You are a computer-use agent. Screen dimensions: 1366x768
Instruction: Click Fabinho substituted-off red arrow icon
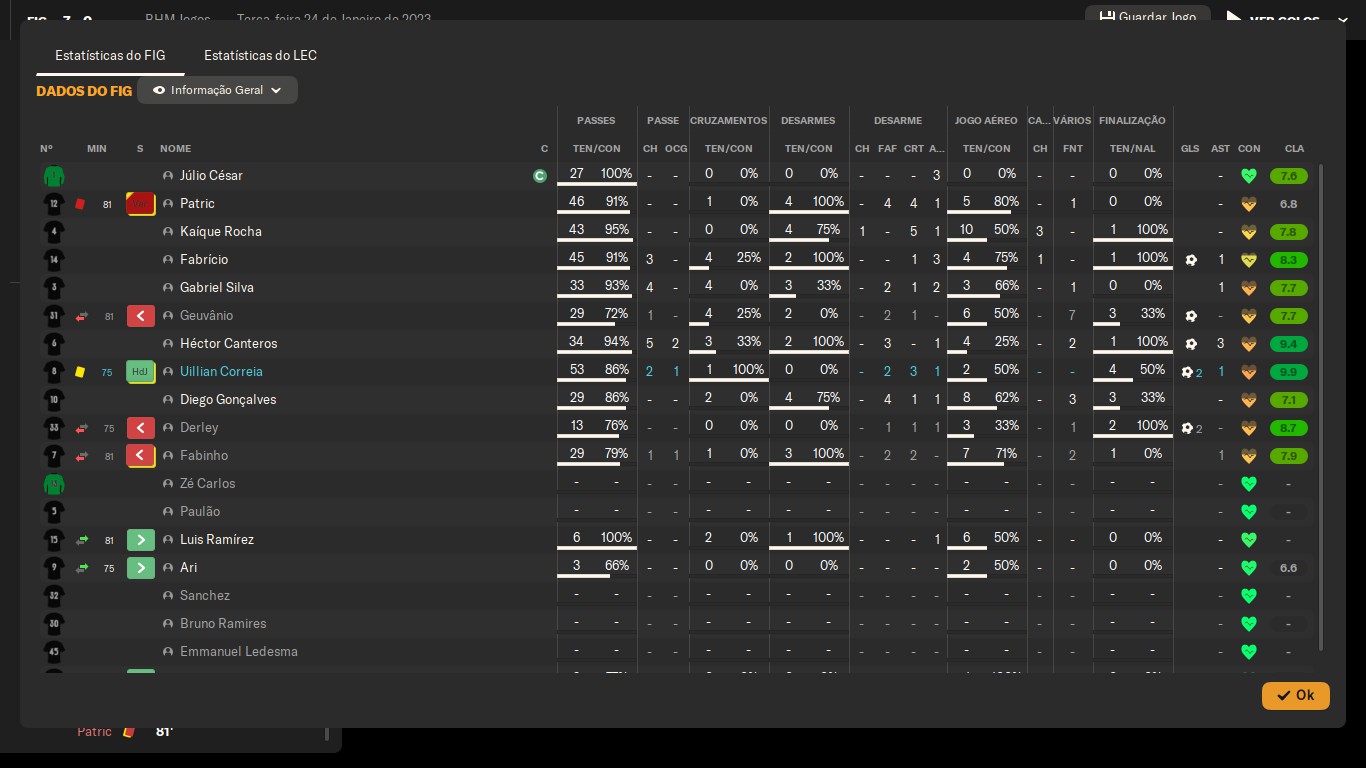[x=82, y=456]
